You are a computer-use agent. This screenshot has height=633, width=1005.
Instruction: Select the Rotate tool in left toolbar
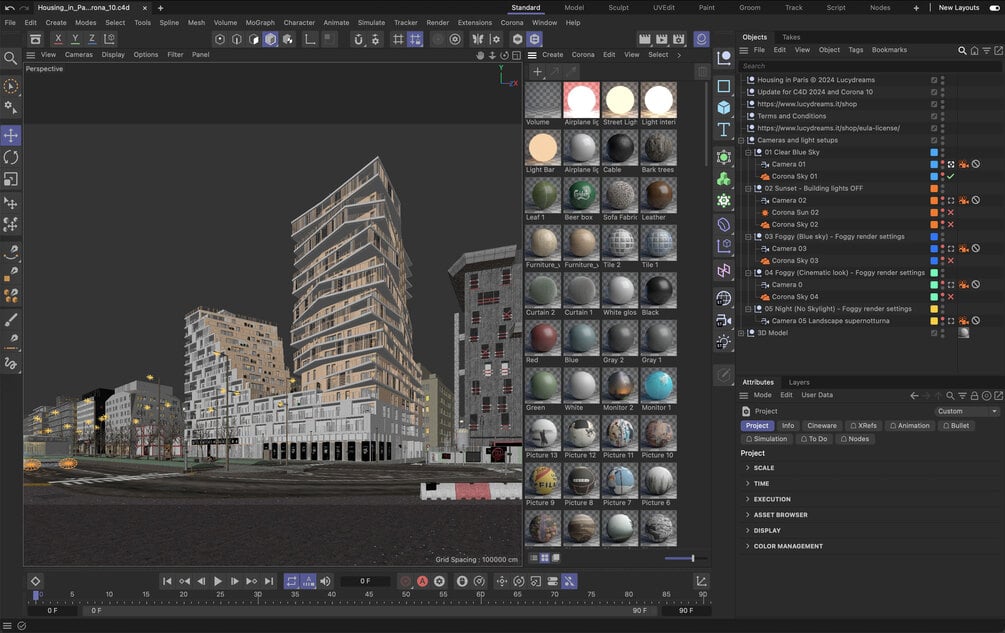11,157
